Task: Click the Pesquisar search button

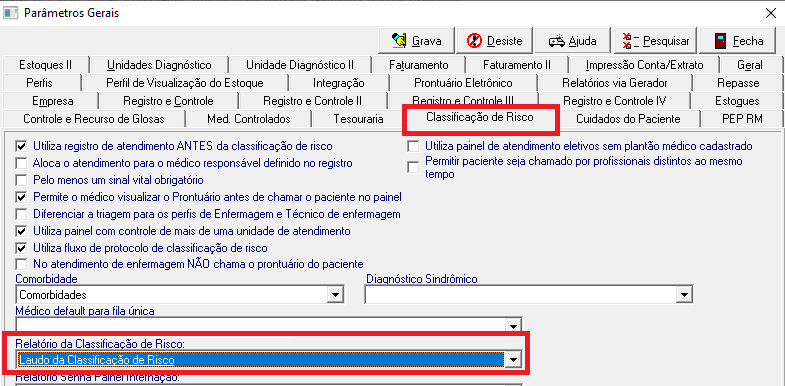Action: (x=655, y=41)
